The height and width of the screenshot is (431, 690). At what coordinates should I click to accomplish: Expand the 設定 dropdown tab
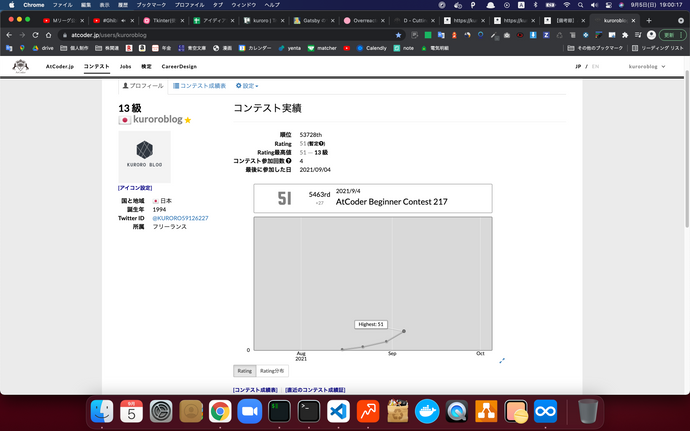pos(247,86)
